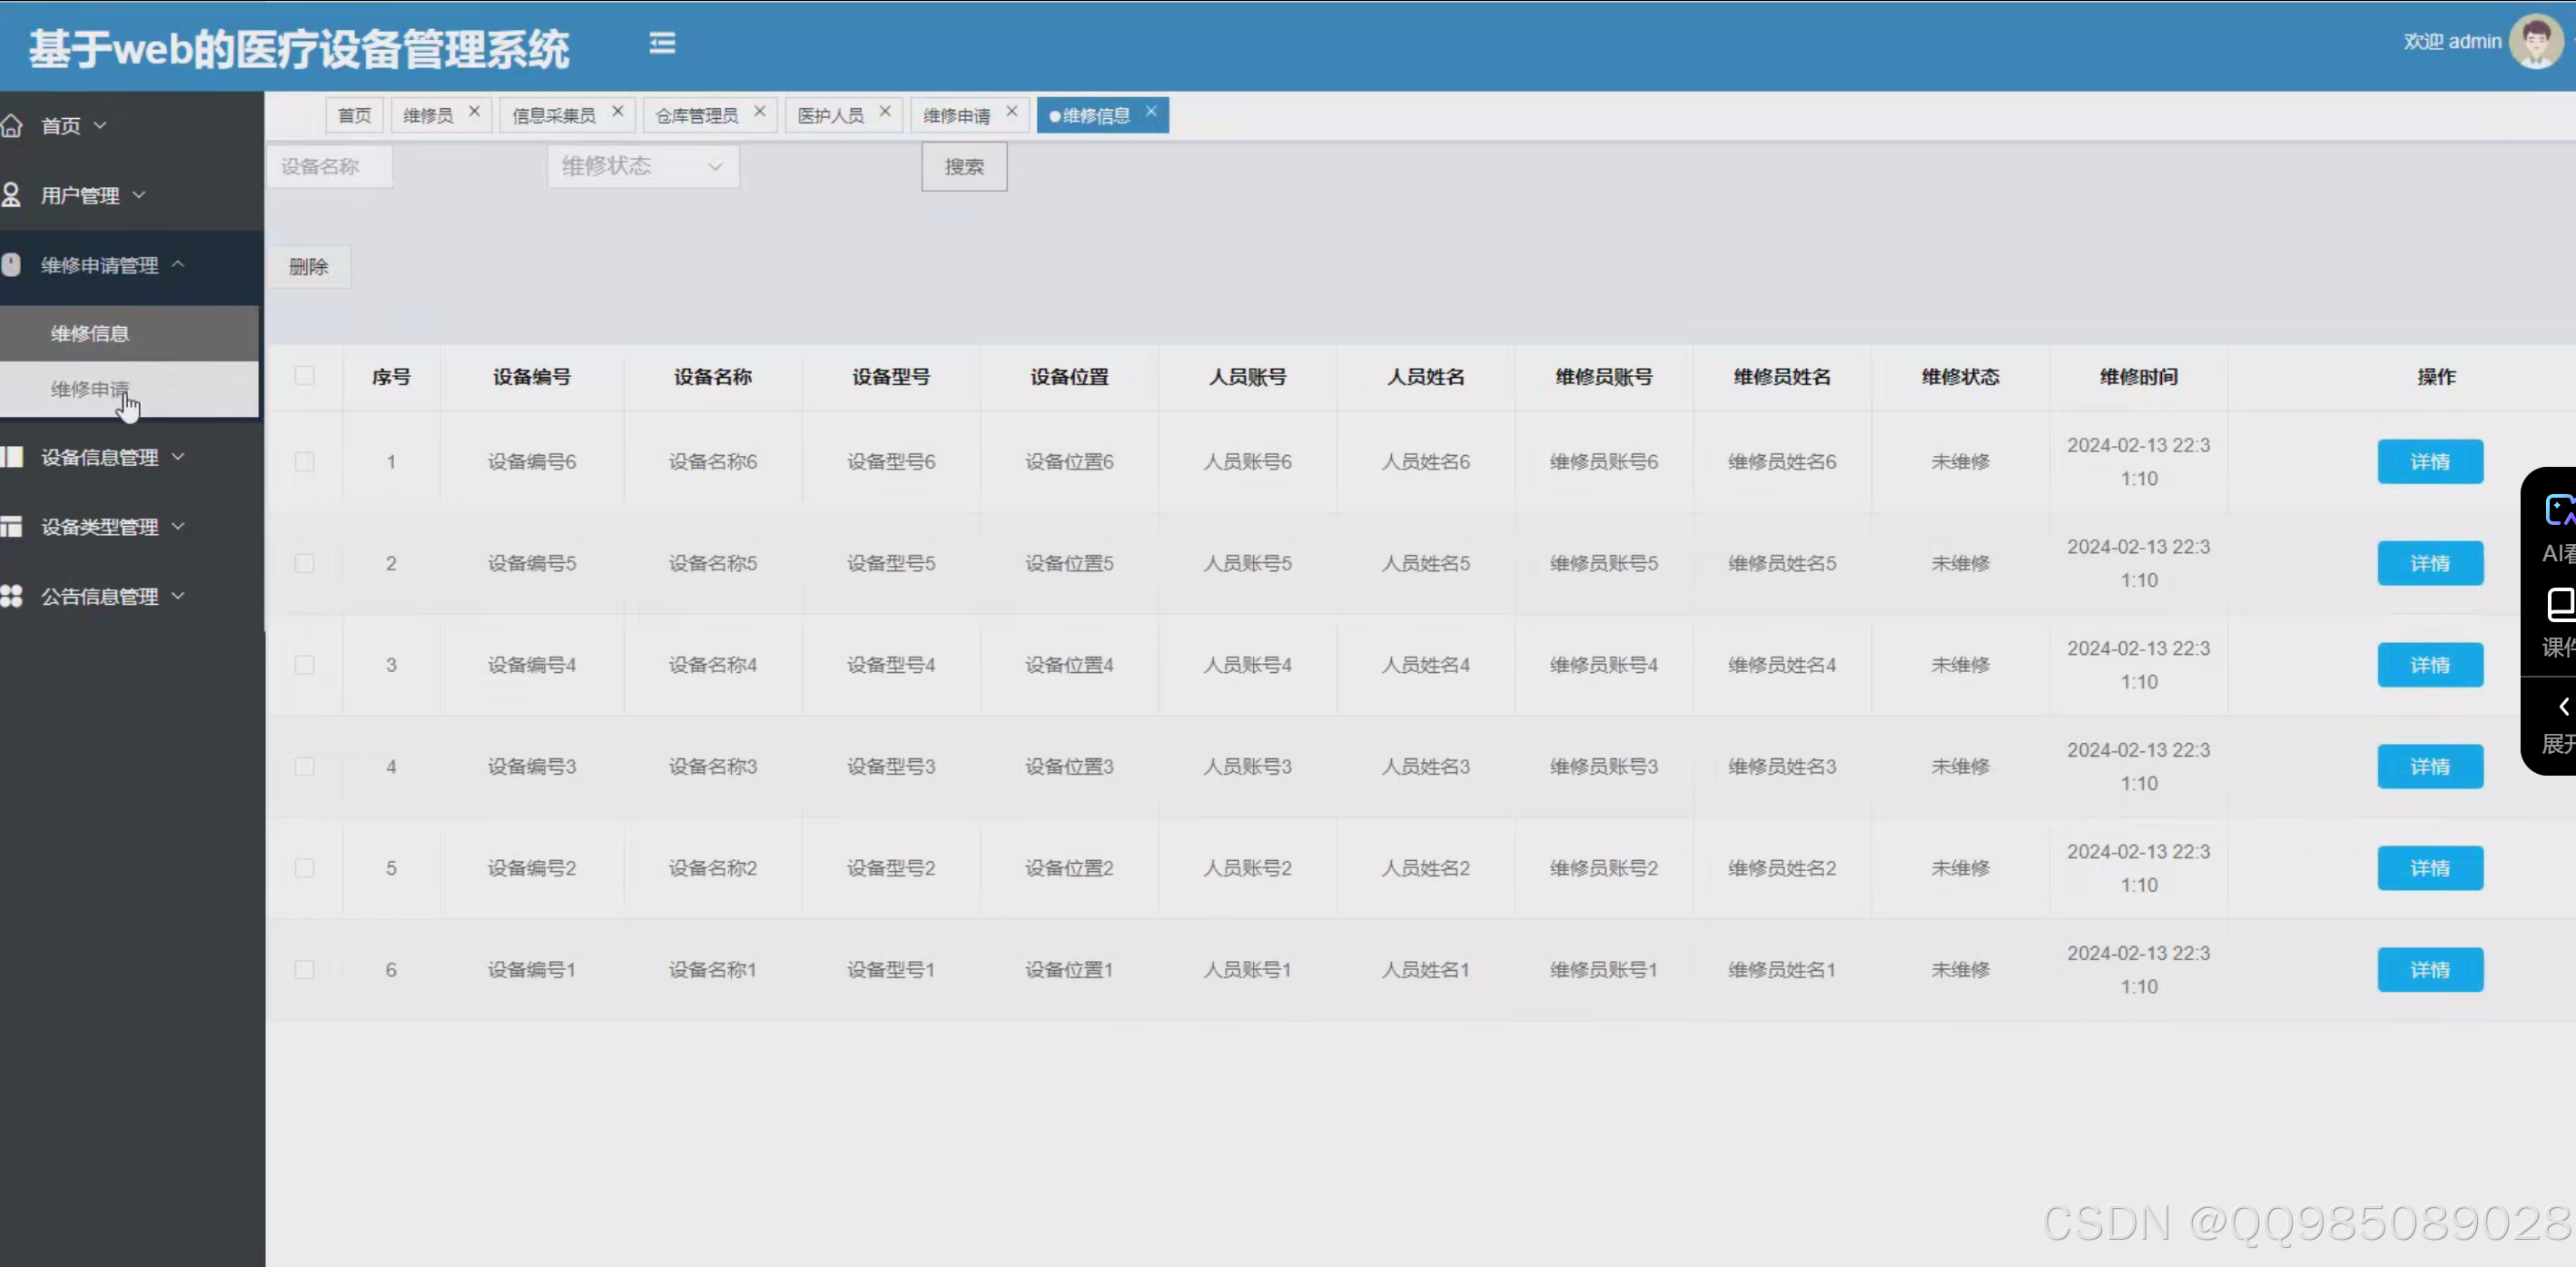Click the home icon in the sidebar

[x=12, y=126]
